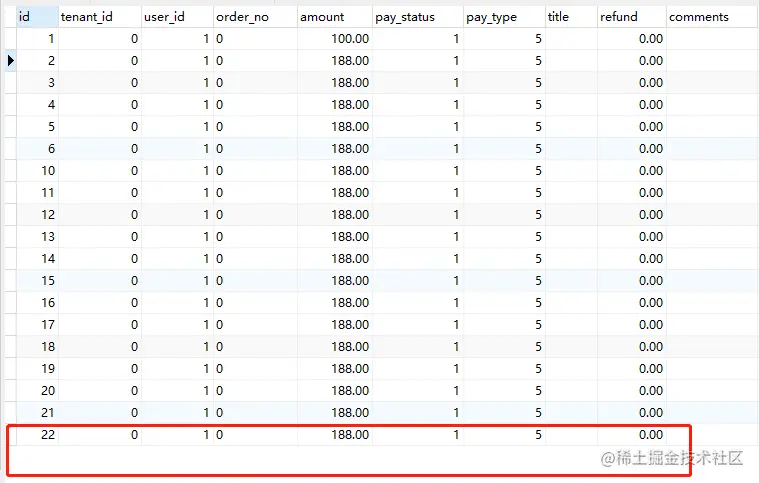759x483 pixels.
Task: Click the id cell showing 3
Action: pyautogui.click(x=37, y=83)
